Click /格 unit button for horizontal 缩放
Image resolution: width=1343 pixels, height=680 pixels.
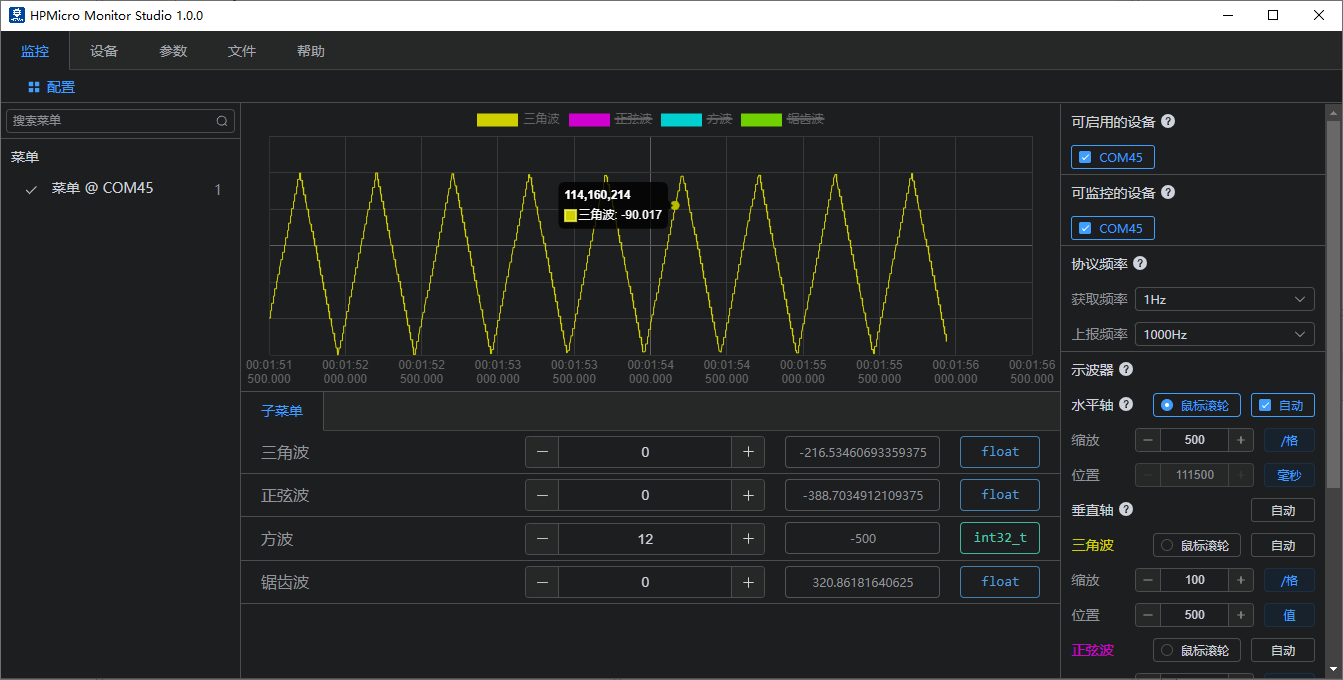click(x=1290, y=440)
